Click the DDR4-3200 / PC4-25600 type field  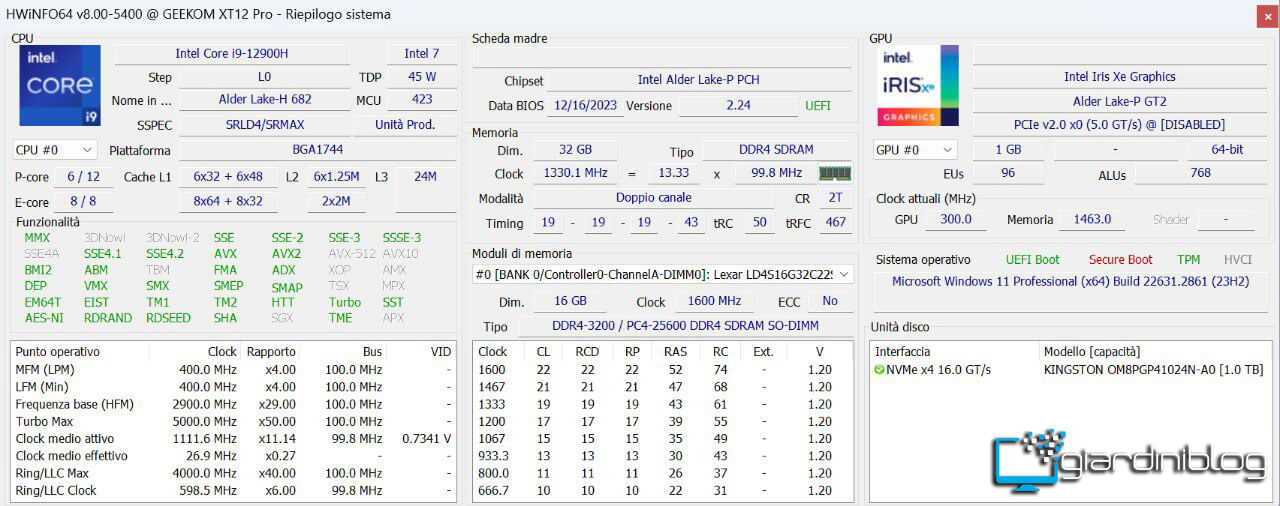click(x=685, y=326)
